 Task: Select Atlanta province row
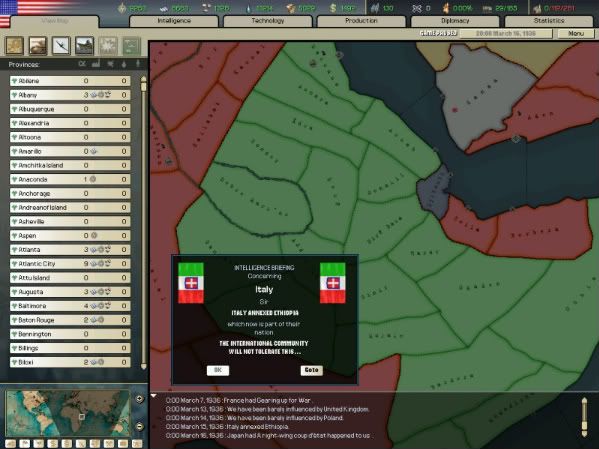click(70, 250)
